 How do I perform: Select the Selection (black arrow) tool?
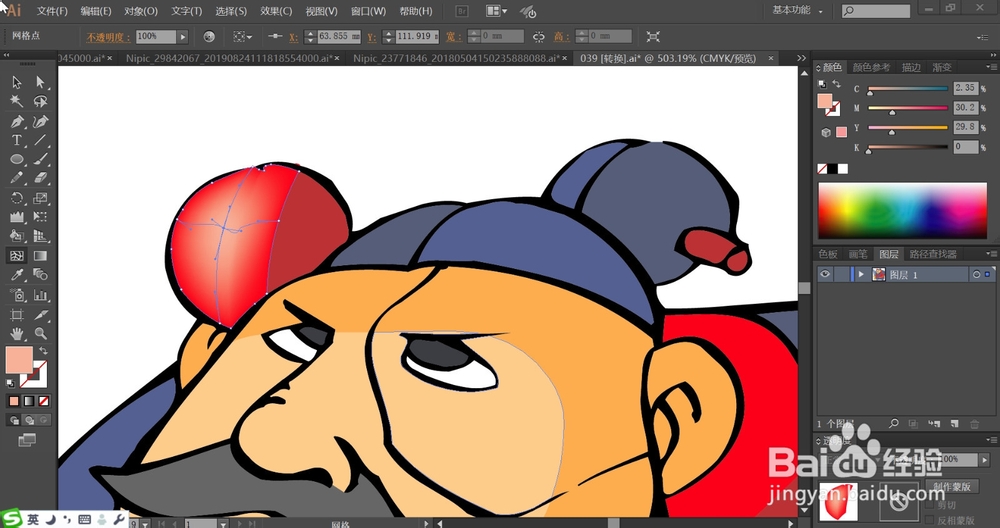click(17, 82)
